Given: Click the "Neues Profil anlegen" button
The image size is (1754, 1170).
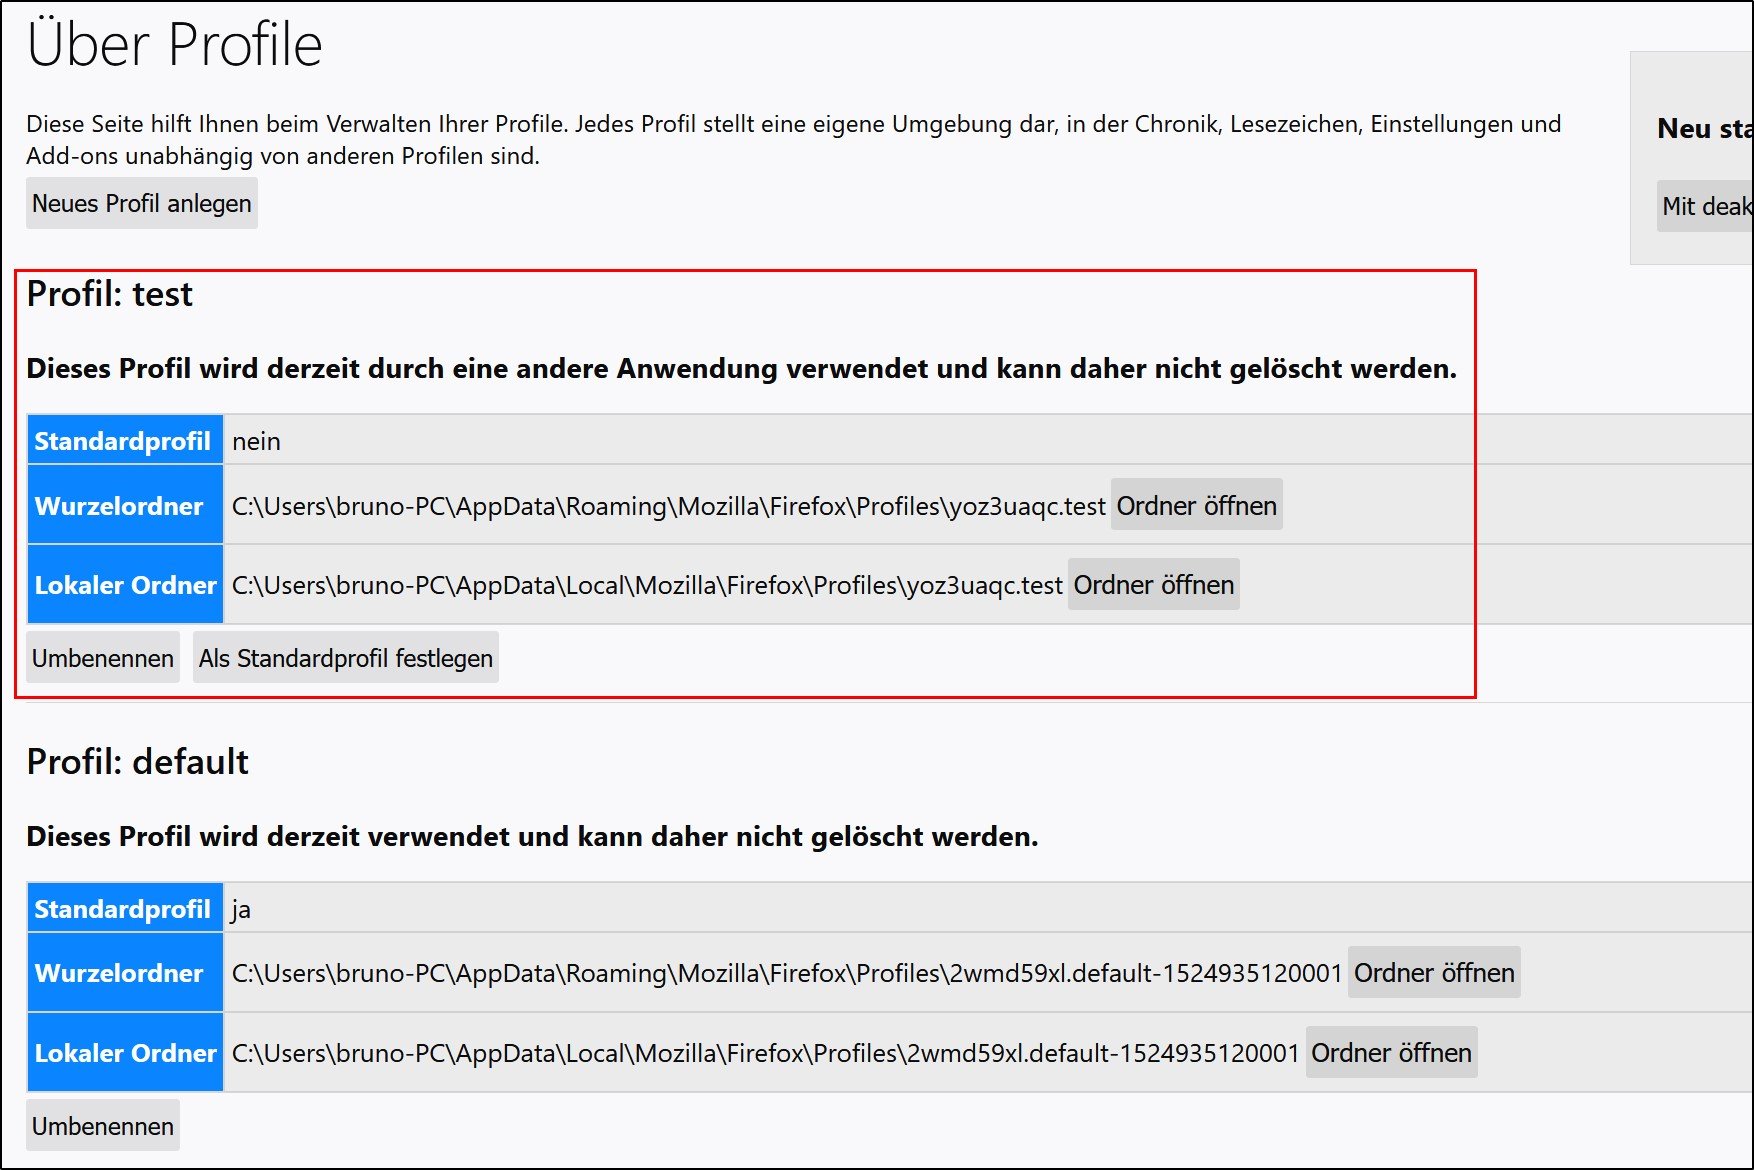Looking at the screenshot, I should 141,203.
